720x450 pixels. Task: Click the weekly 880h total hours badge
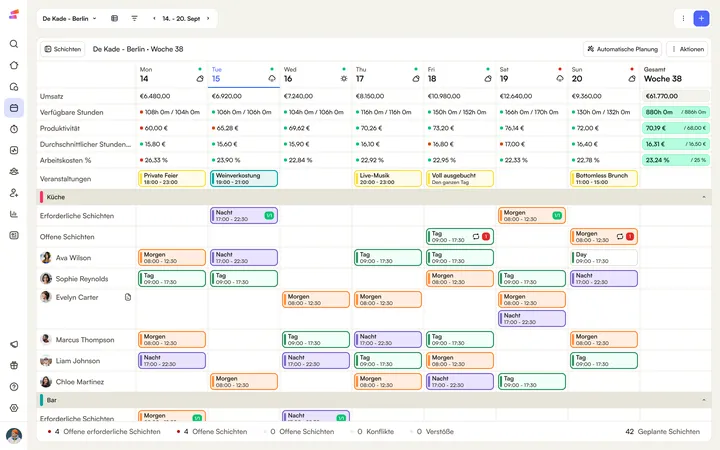675,112
